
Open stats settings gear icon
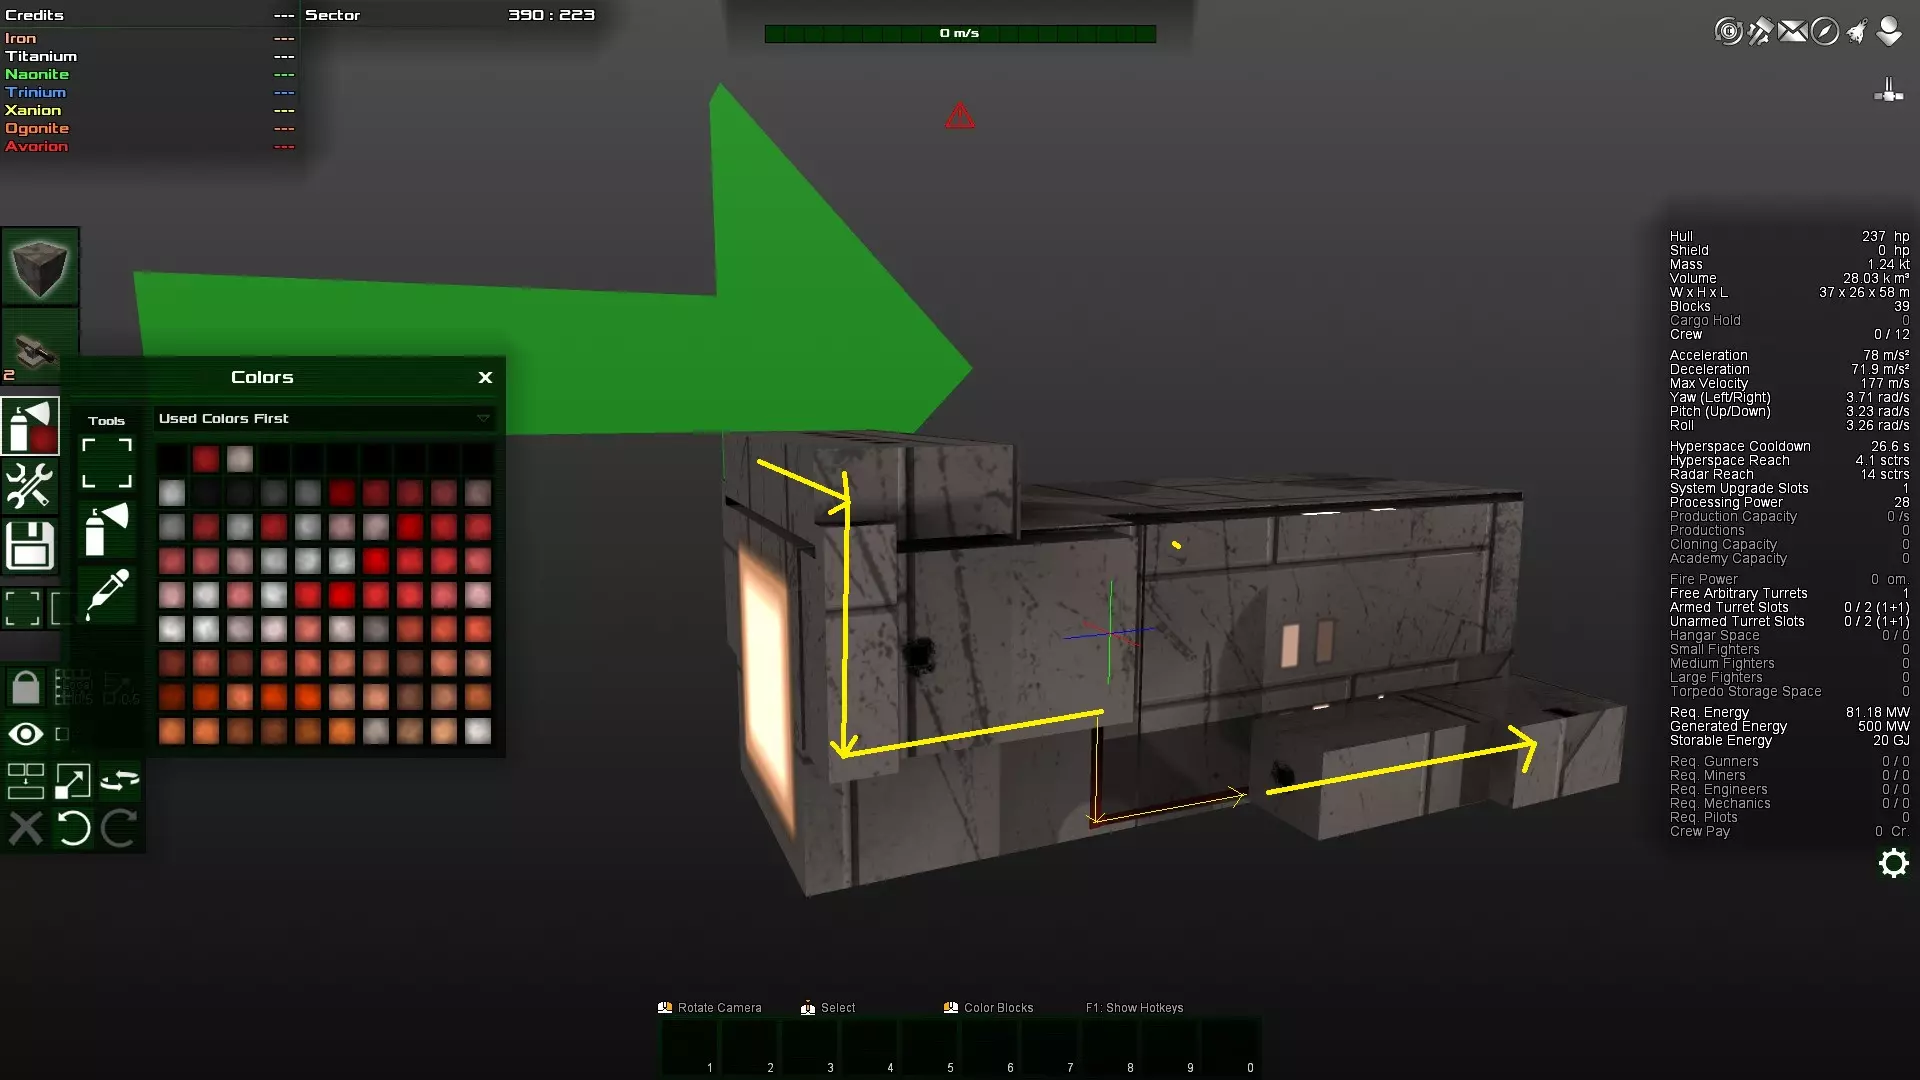1893,863
